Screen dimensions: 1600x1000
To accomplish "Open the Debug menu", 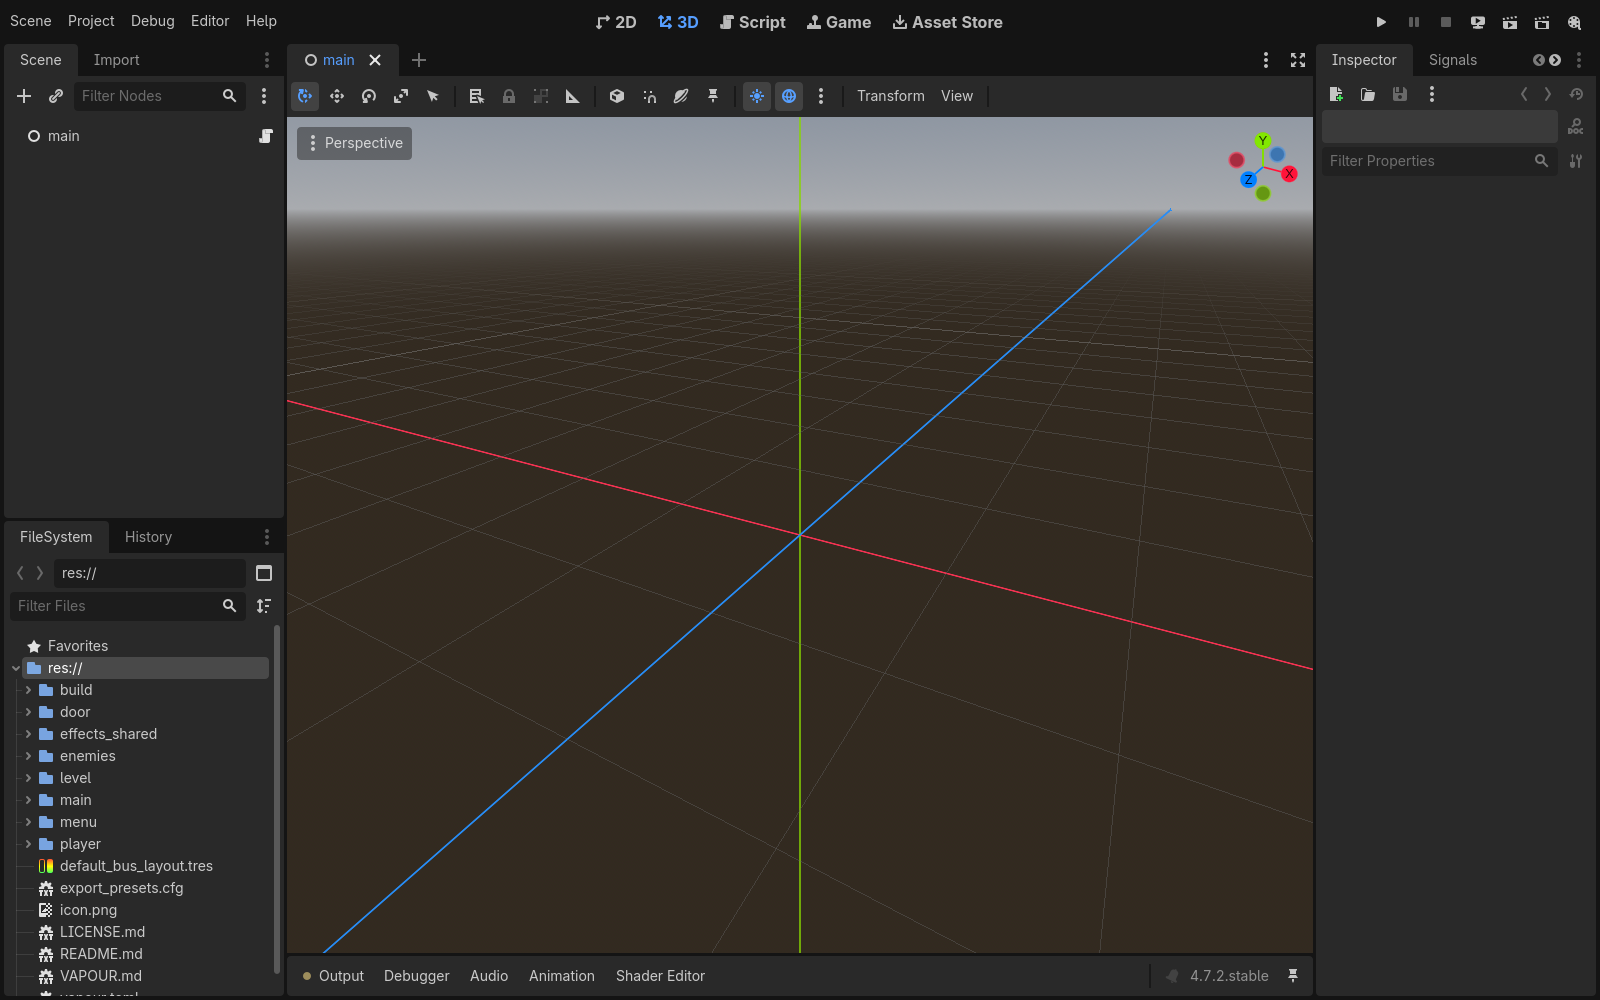I will 153,21.
